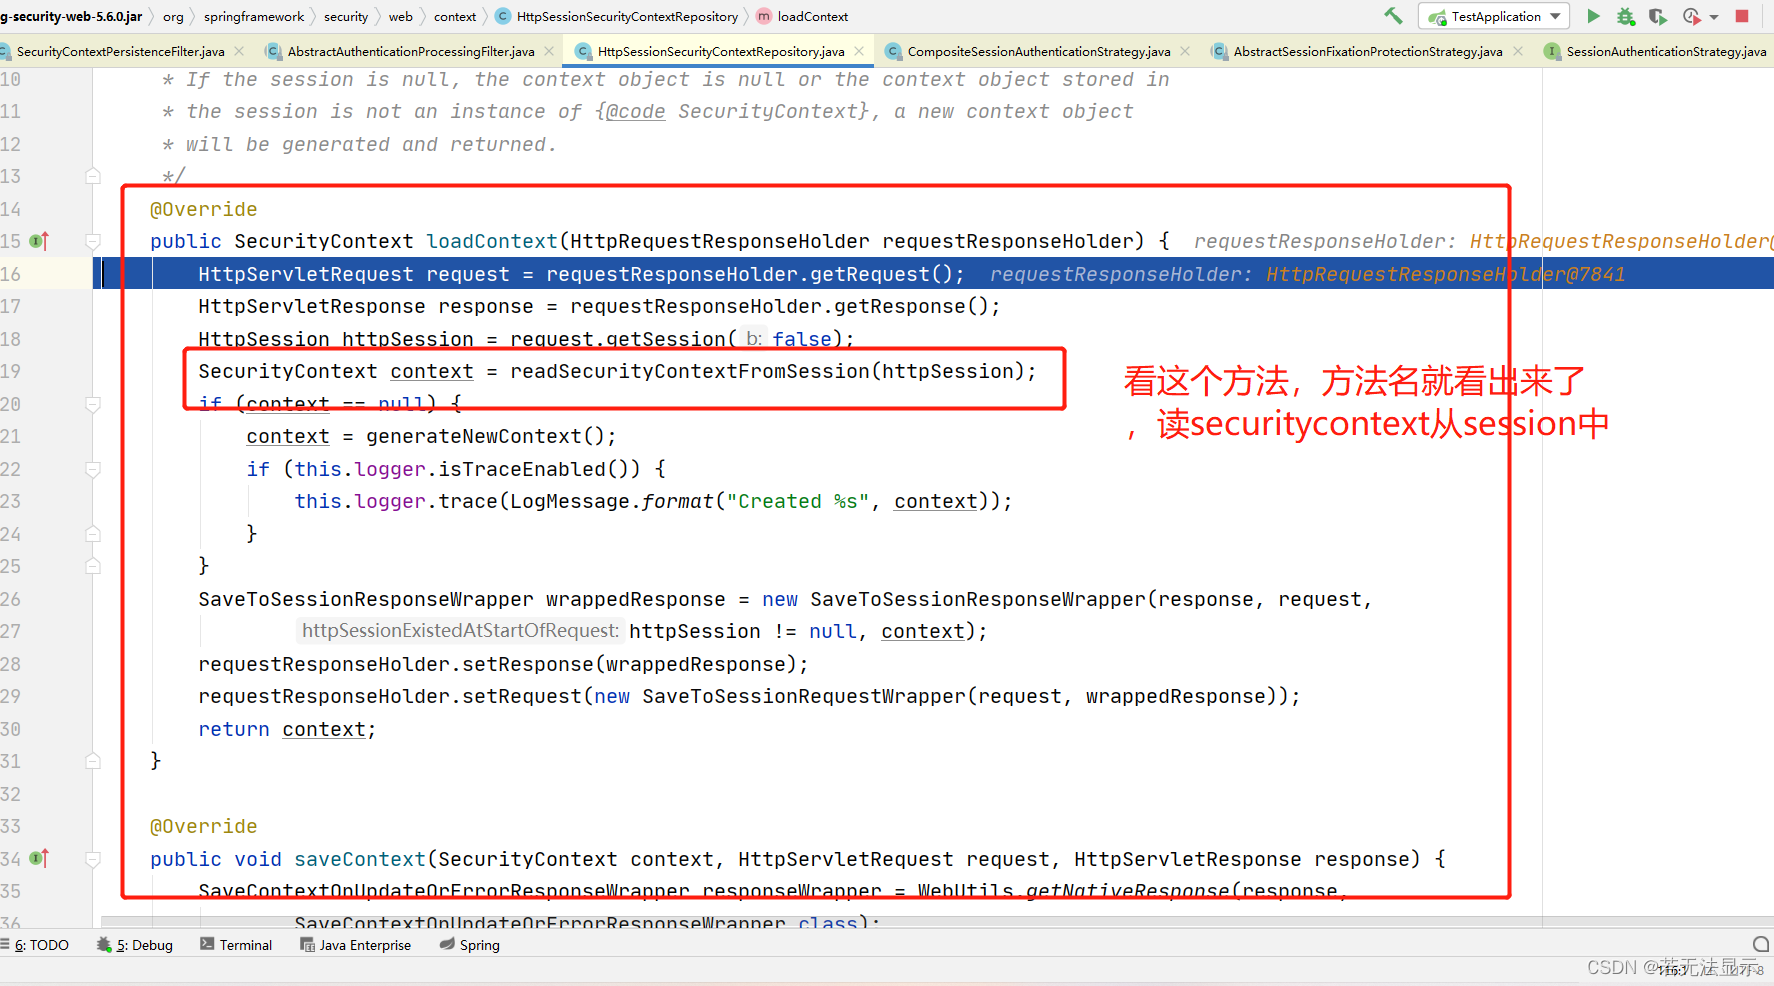Image resolution: width=1774 pixels, height=986 pixels.
Task: Click the saveContext method name on line 34
Action: pyautogui.click(x=360, y=859)
